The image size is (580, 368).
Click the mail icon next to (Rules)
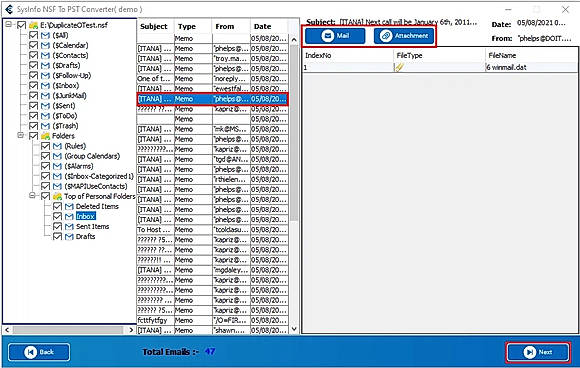pos(57,146)
